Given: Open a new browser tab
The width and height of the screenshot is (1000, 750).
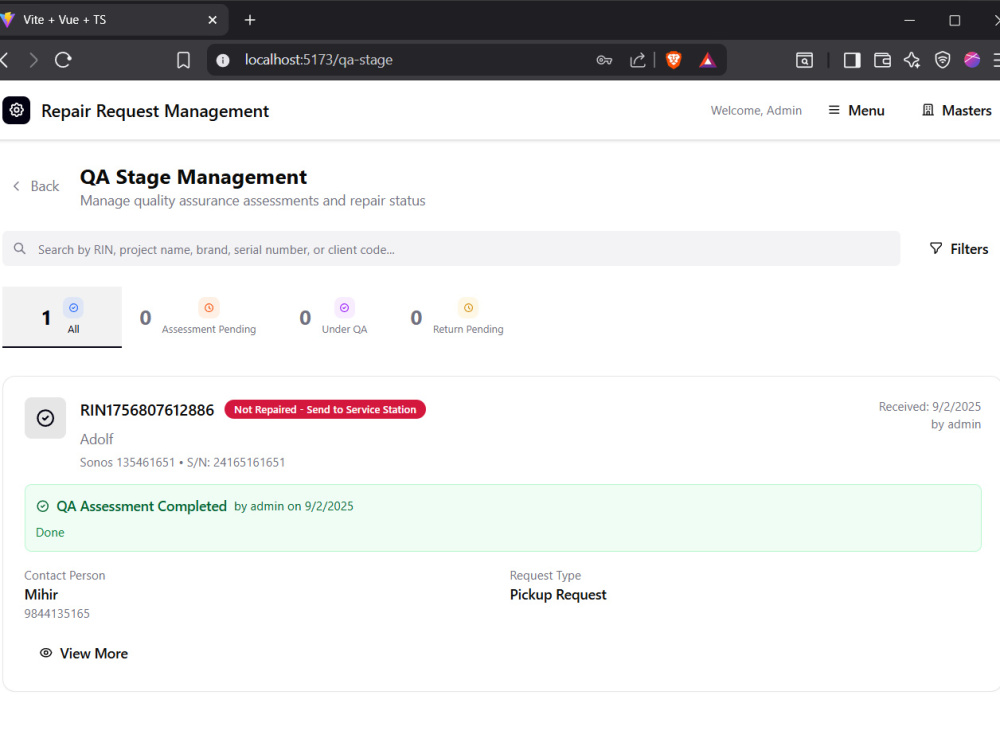Looking at the screenshot, I should point(250,20).
